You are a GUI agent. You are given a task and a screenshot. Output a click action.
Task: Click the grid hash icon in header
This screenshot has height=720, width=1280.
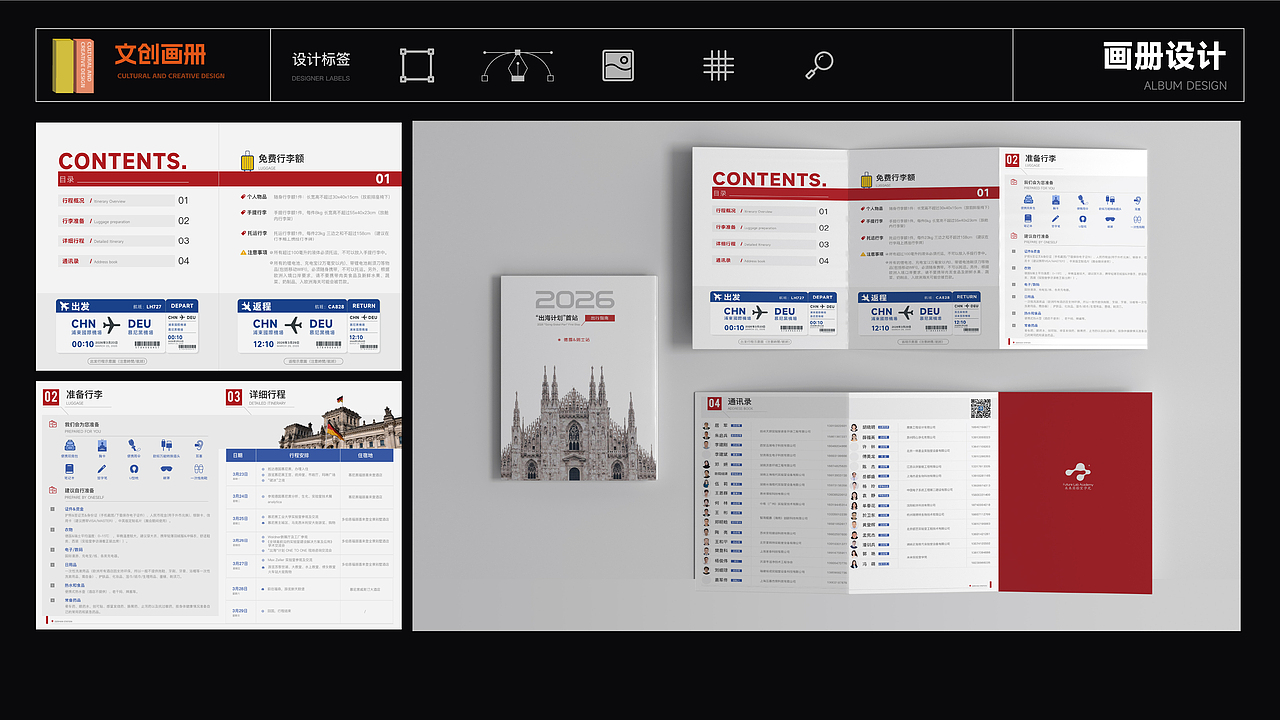718,65
